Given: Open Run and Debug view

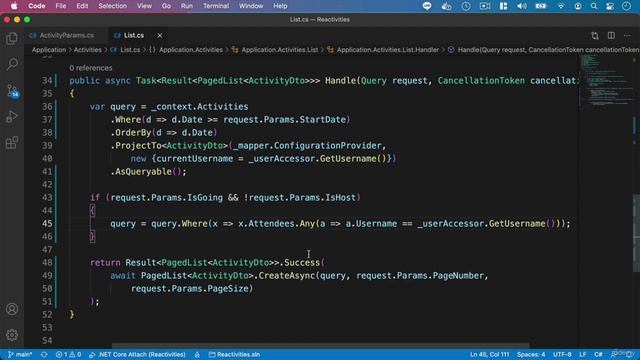Looking at the screenshot, I should click(x=12, y=117).
